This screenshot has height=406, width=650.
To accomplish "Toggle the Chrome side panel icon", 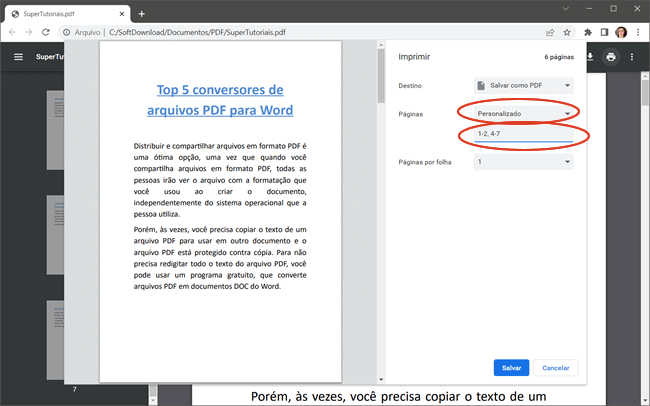I will click(603, 32).
